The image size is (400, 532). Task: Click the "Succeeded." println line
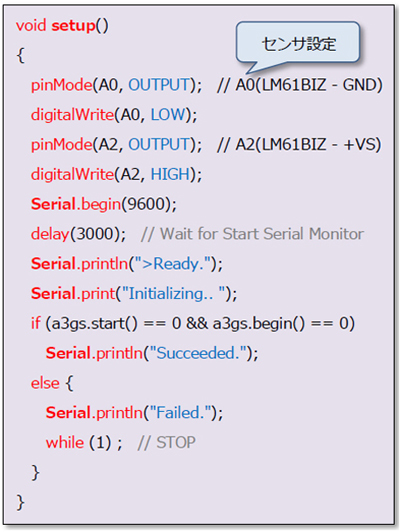point(152,353)
